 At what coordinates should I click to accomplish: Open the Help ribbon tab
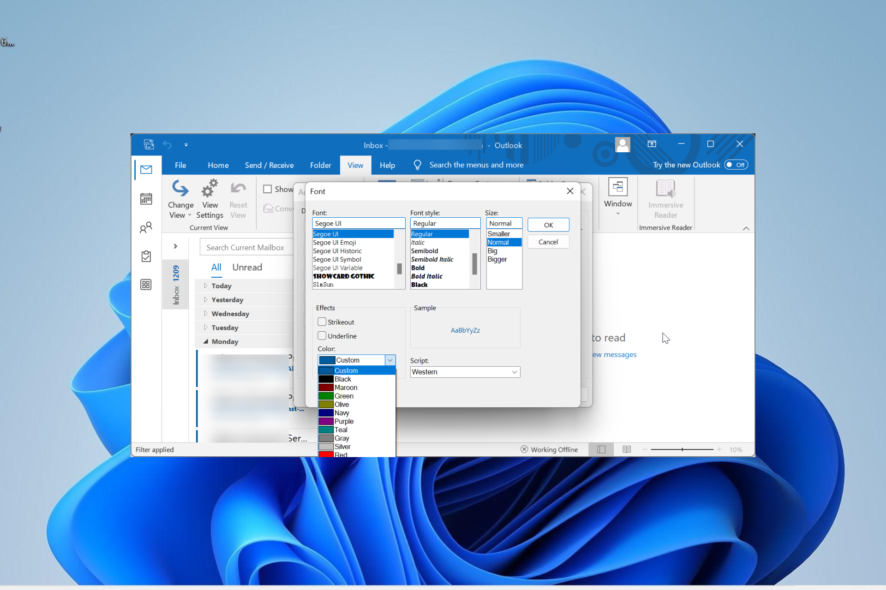tap(387, 165)
